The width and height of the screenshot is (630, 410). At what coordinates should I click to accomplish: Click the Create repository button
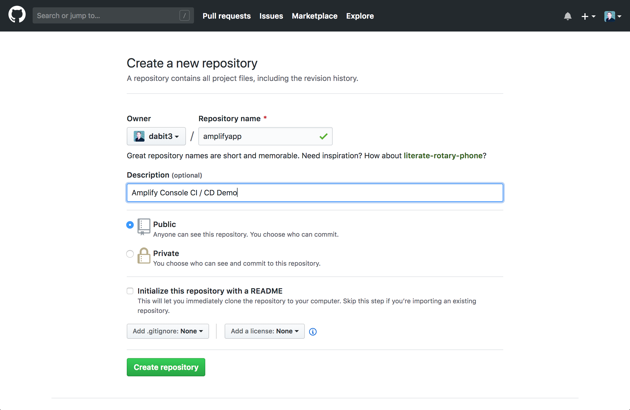(166, 367)
